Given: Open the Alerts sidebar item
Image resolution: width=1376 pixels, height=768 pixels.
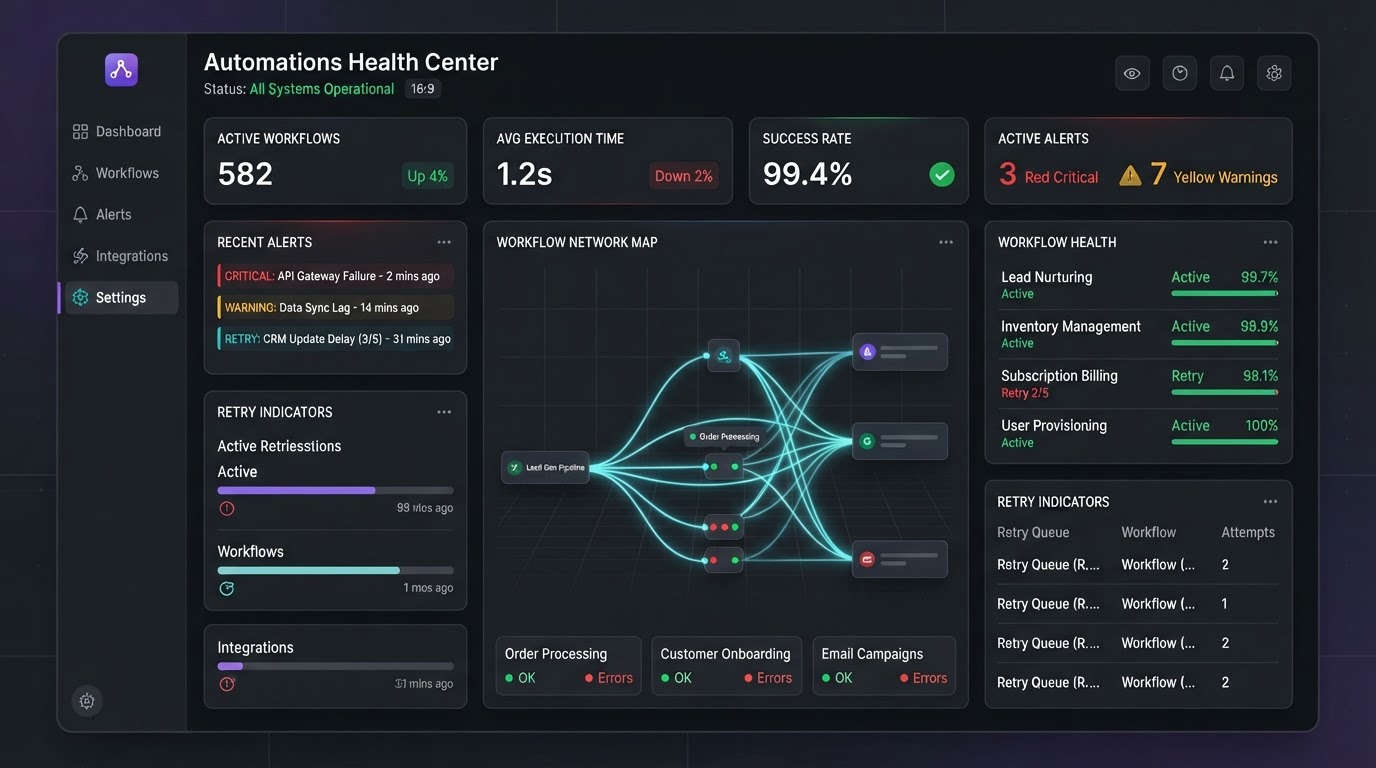Looking at the screenshot, I should click(102, 215).
